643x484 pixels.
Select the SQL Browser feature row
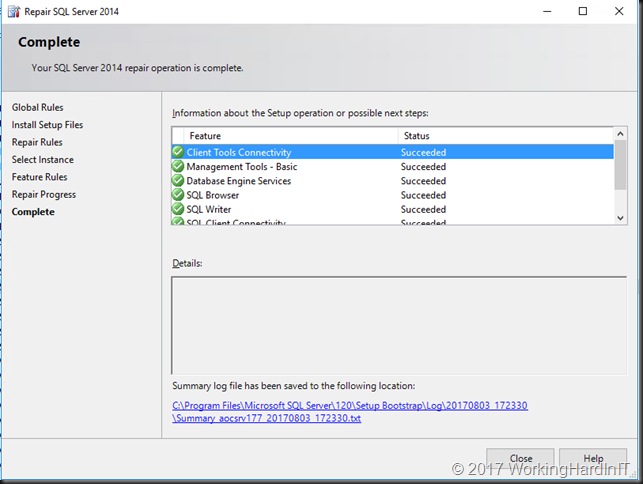click(x=393, y=195)
